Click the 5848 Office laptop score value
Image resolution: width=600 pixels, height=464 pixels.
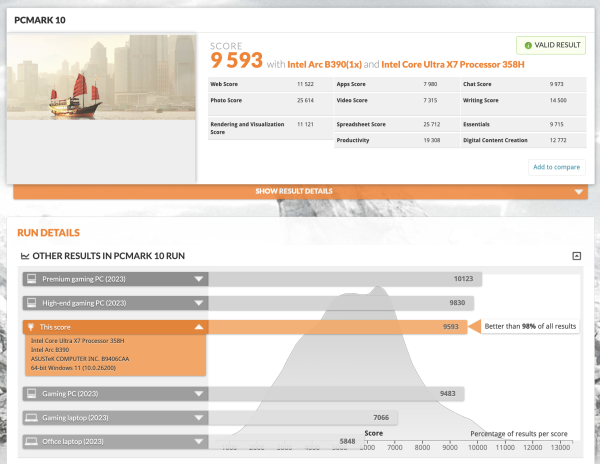click(x=347, y=441)
